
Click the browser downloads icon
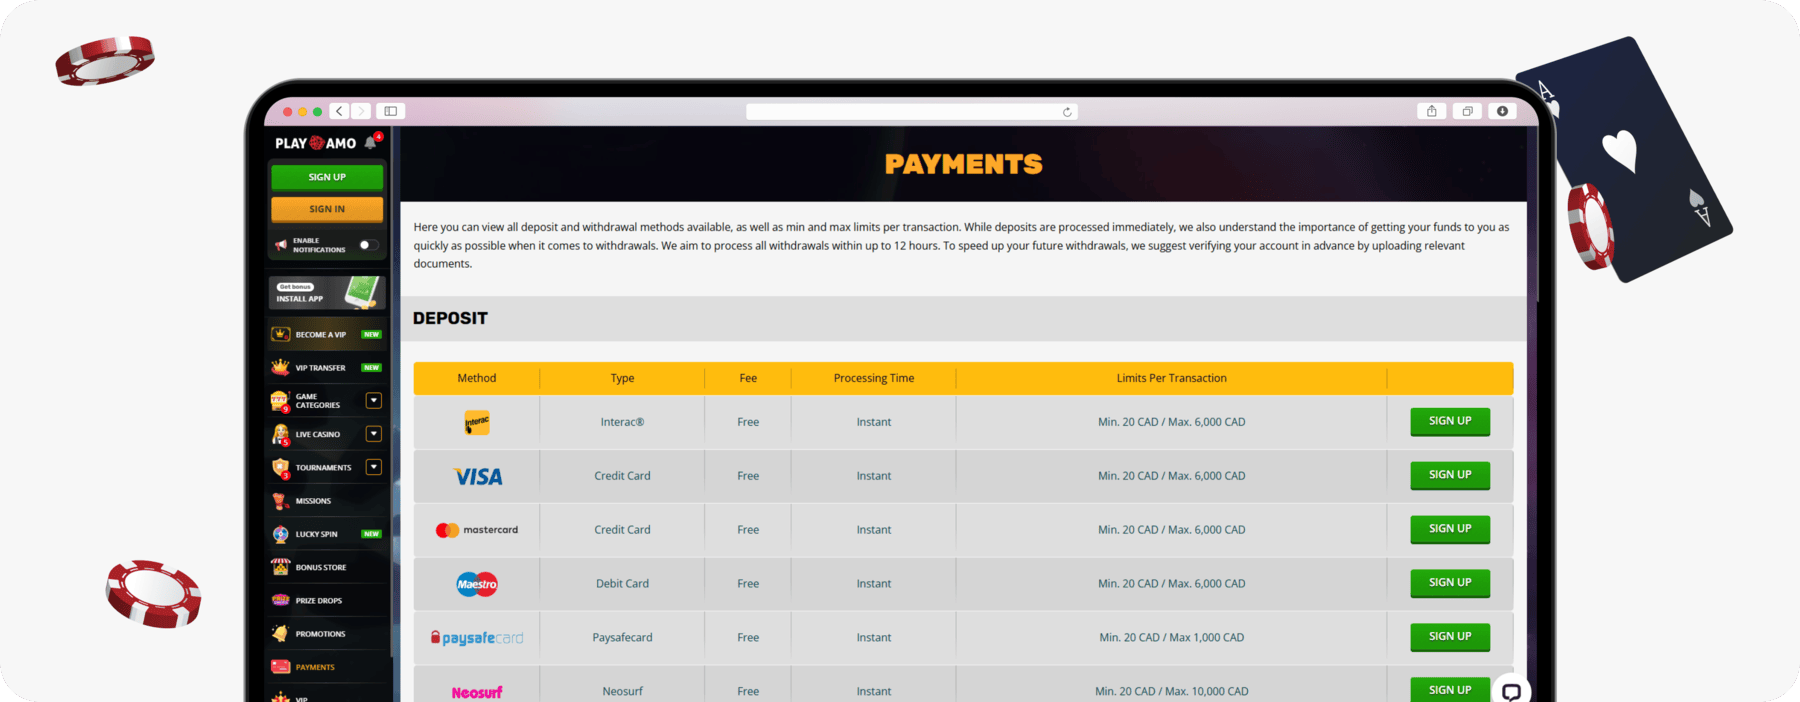(1502, 111)
